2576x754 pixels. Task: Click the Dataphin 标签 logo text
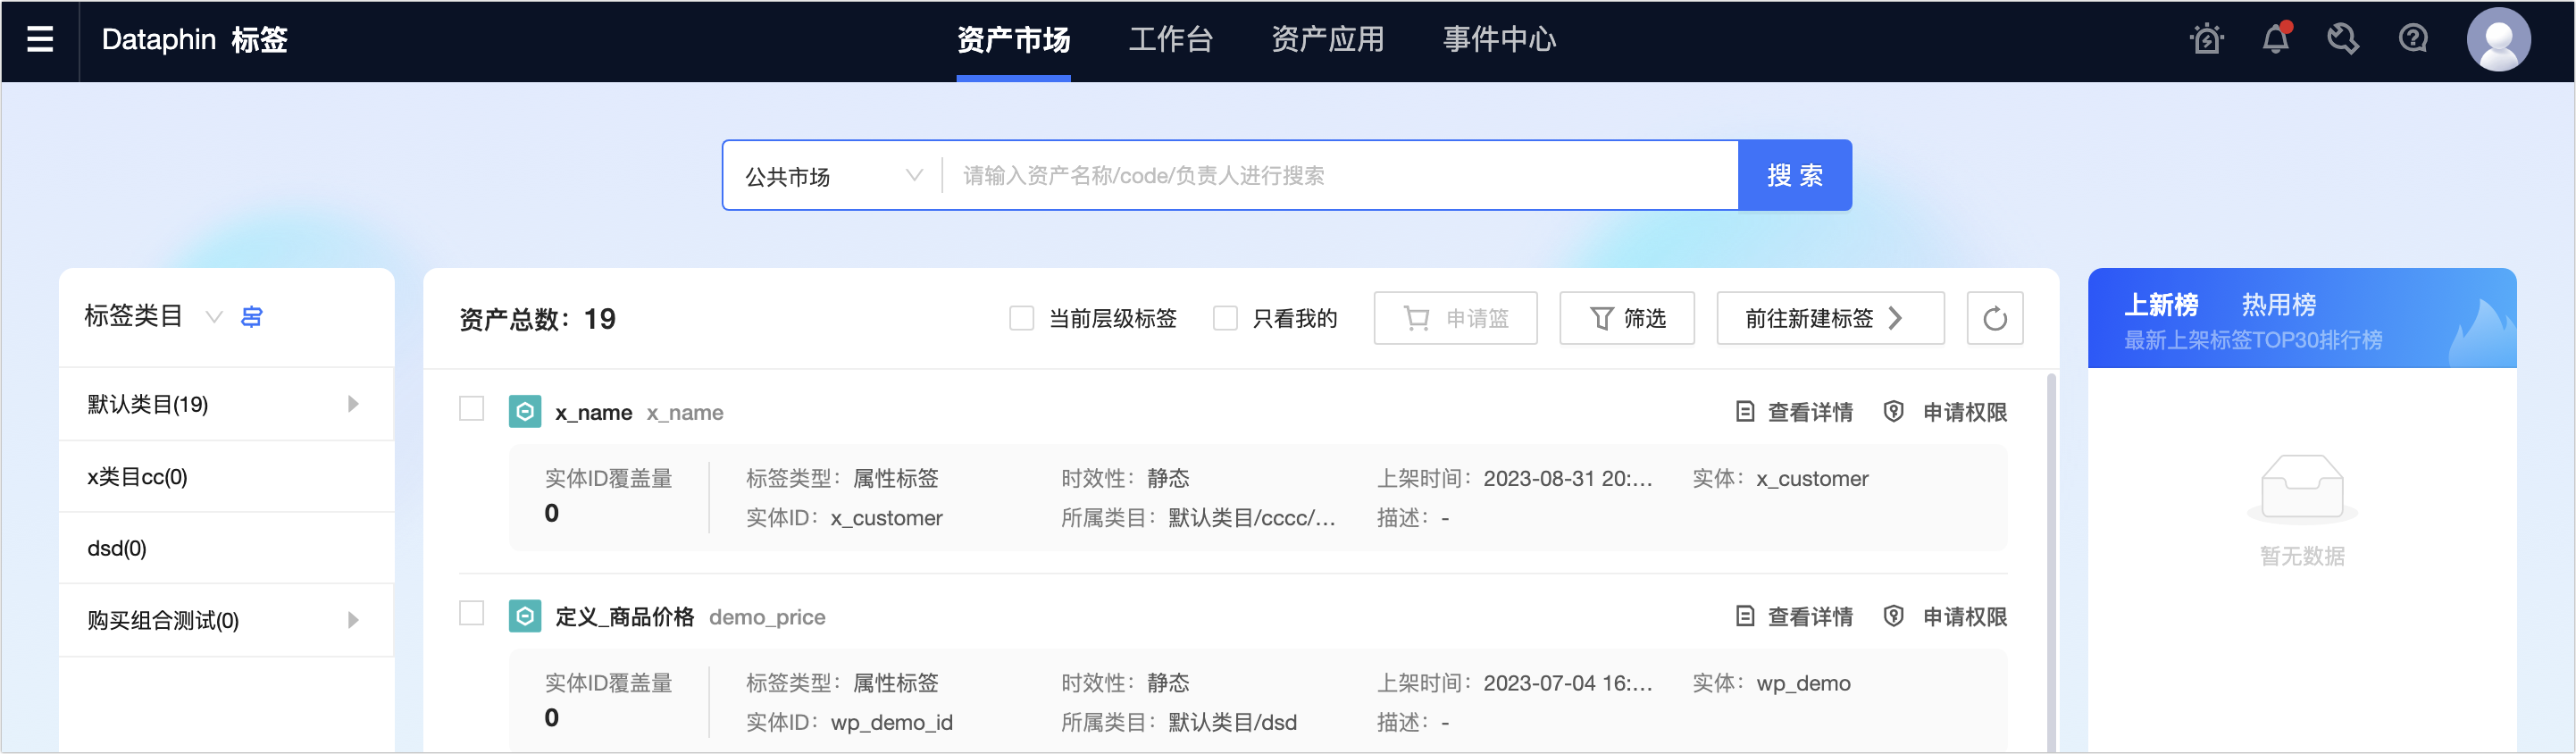pyautogui.click(x=195, y=40)
